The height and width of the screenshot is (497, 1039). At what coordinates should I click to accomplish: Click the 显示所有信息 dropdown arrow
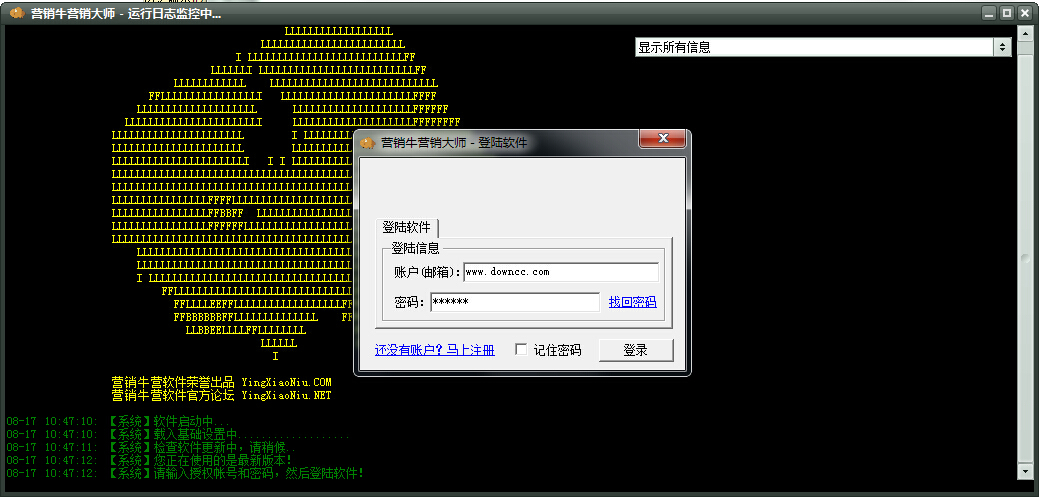click(x=1002, y=47)
